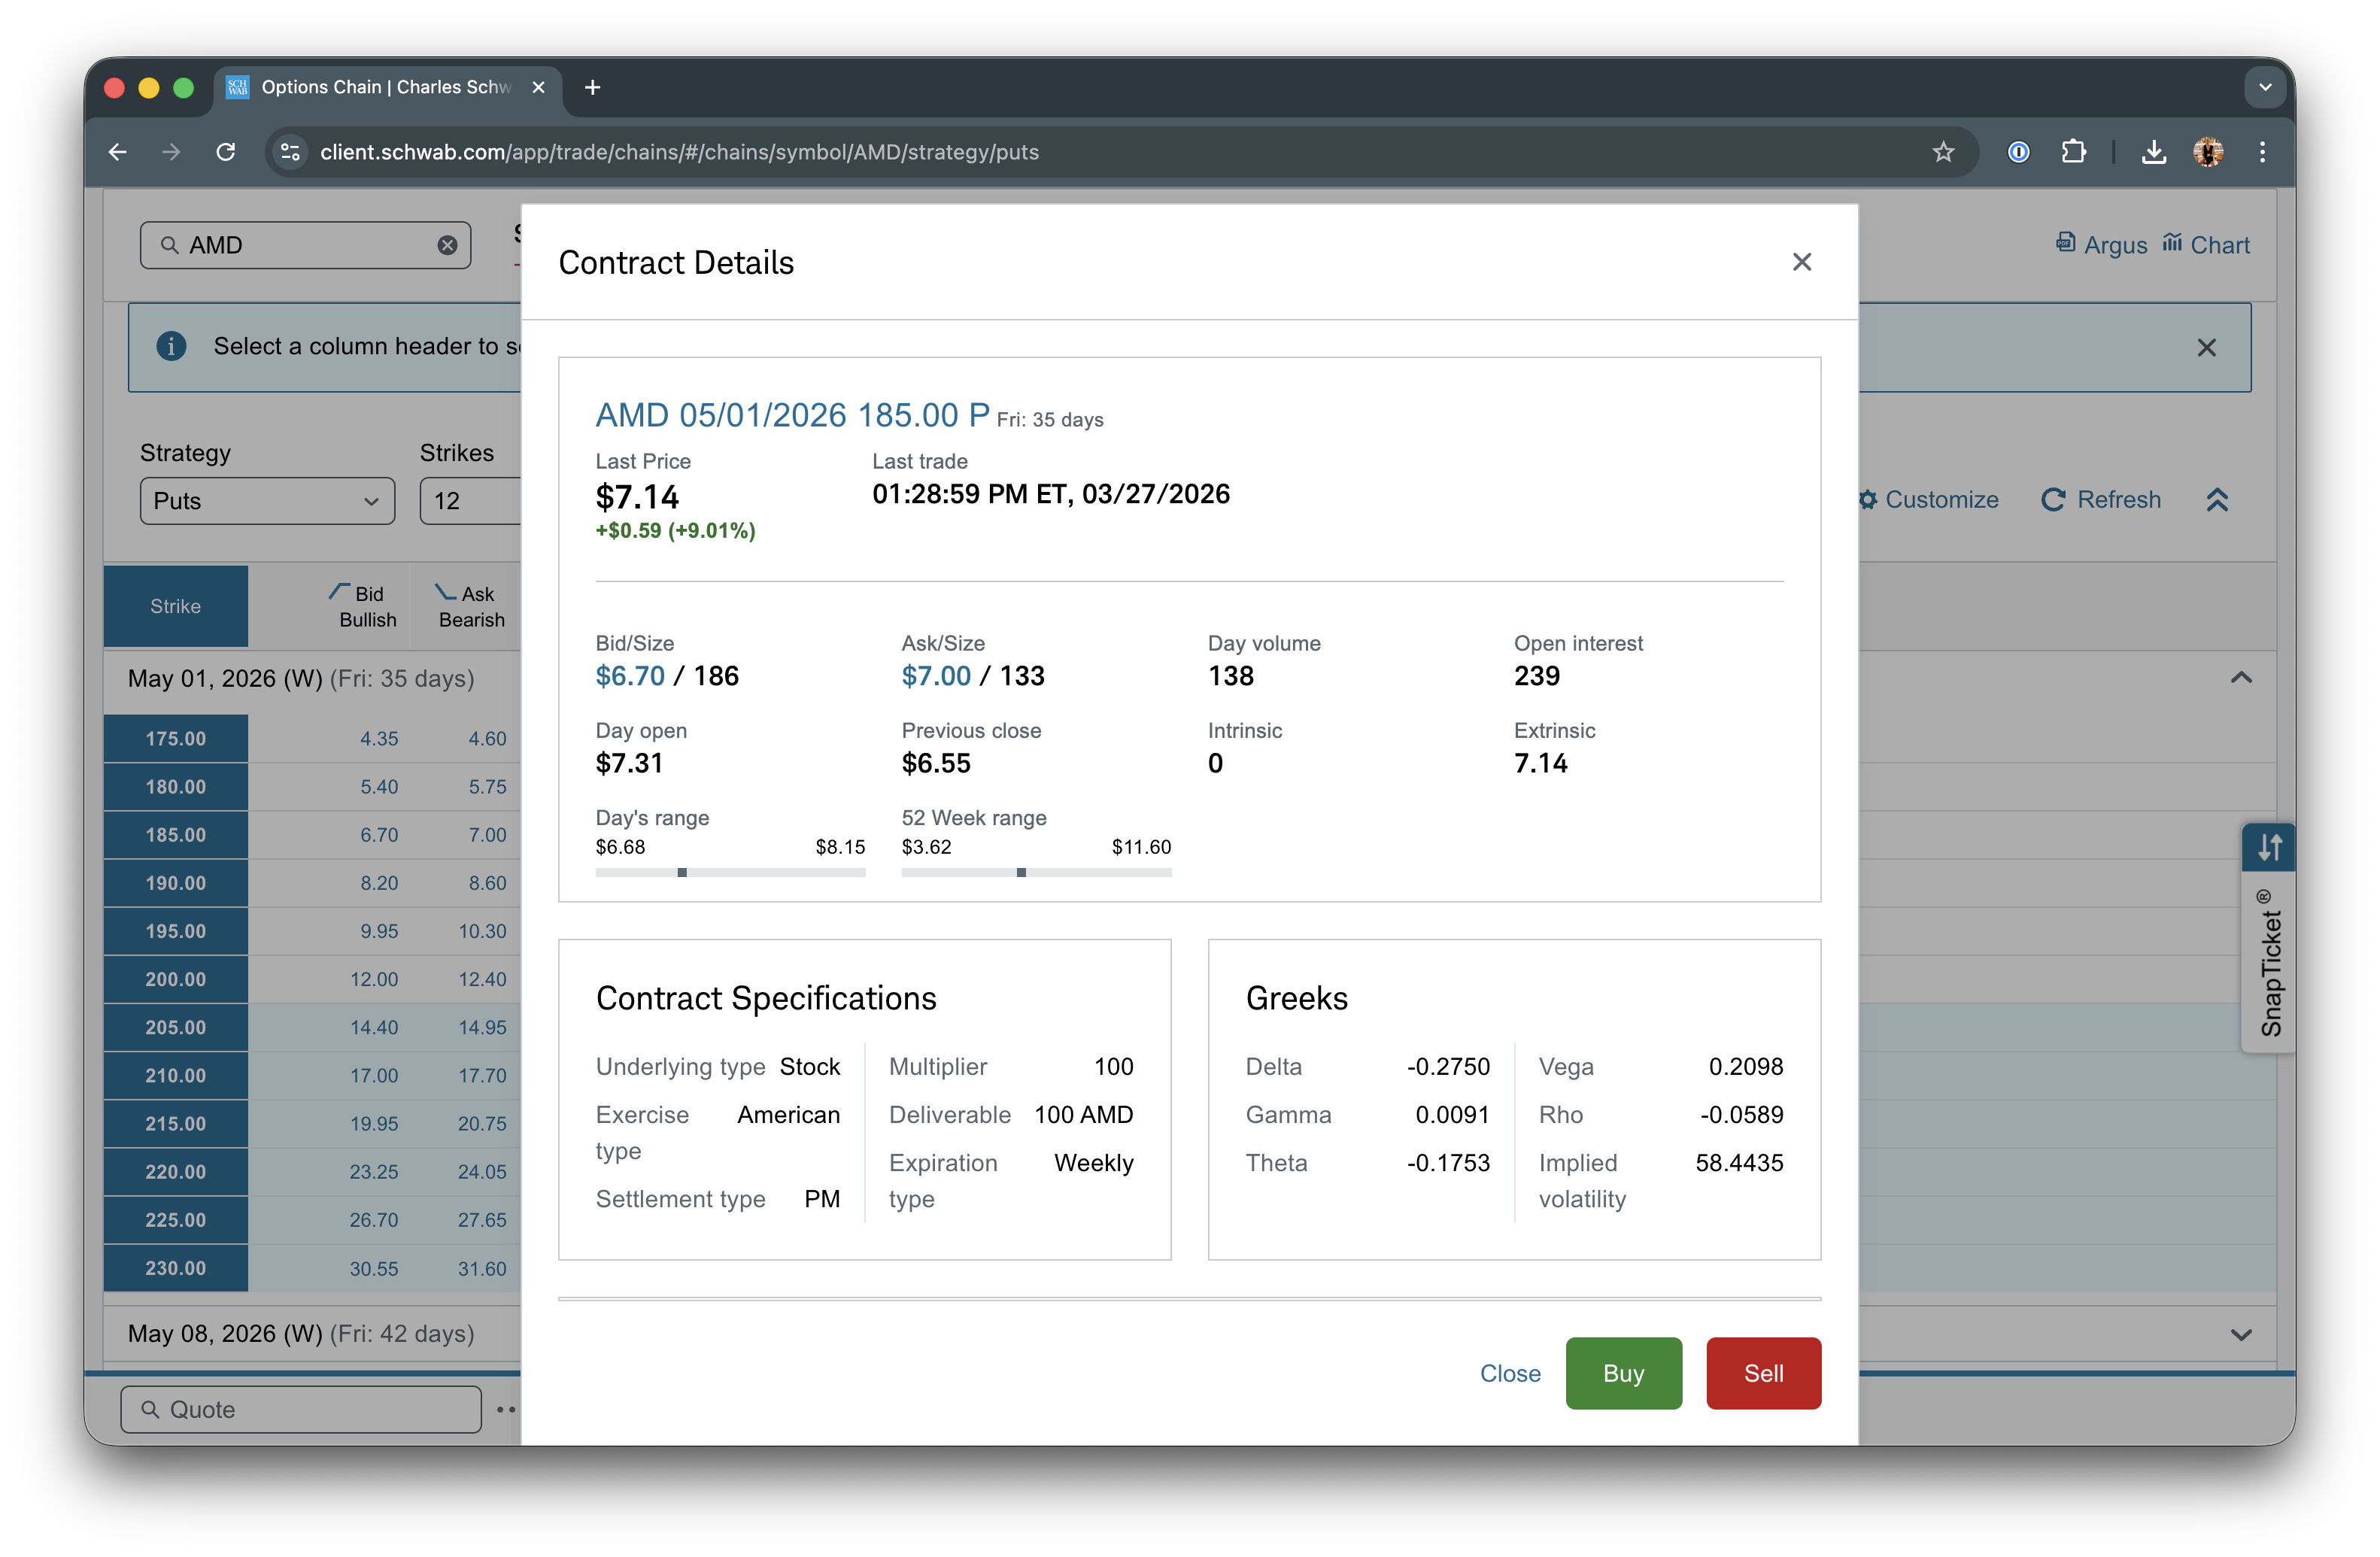Select the 230.00 strike row
Image resolution: width=2380 pixels, height=1557 pixels.
coord(175,1268)
